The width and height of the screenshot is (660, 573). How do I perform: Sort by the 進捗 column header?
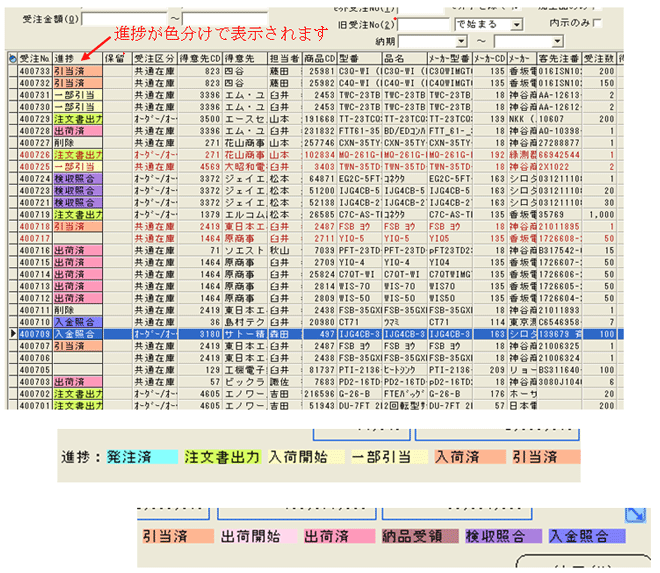coord(70,59)
